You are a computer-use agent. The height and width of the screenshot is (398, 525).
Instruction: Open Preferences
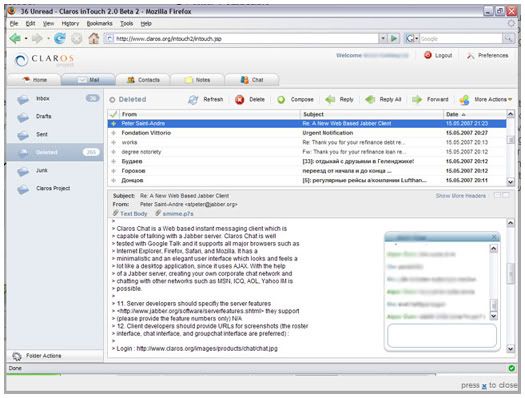click(488, 56)
